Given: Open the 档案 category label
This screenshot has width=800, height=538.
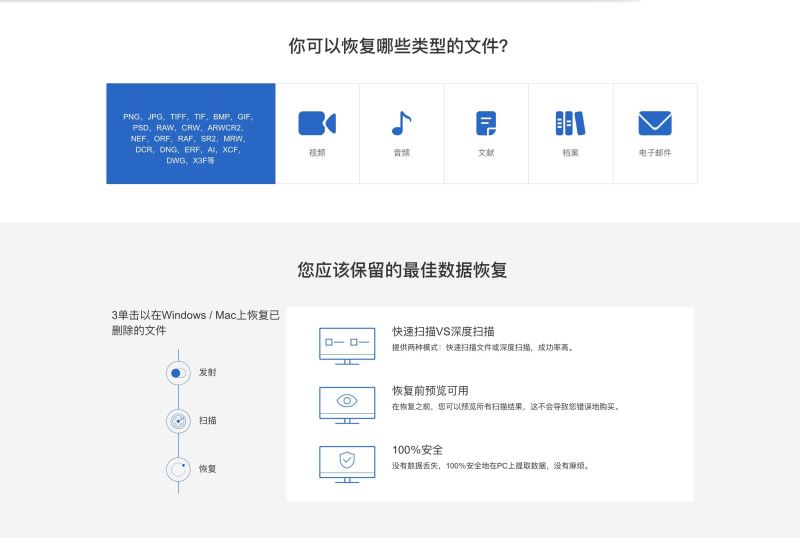Looking at the screenshot, I should [x=570, y=153].
